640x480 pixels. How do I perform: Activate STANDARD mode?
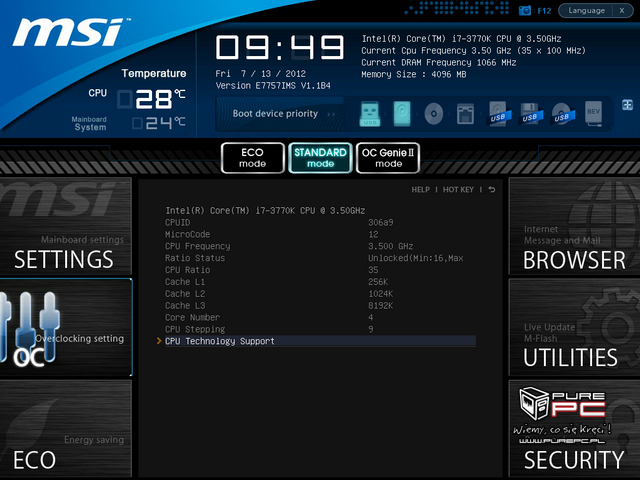tap(320, 158)
